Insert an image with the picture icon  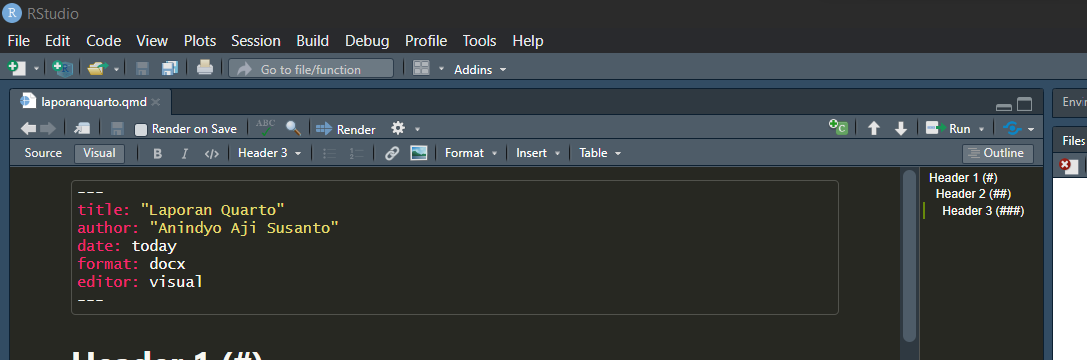click(x=419, y=153)
